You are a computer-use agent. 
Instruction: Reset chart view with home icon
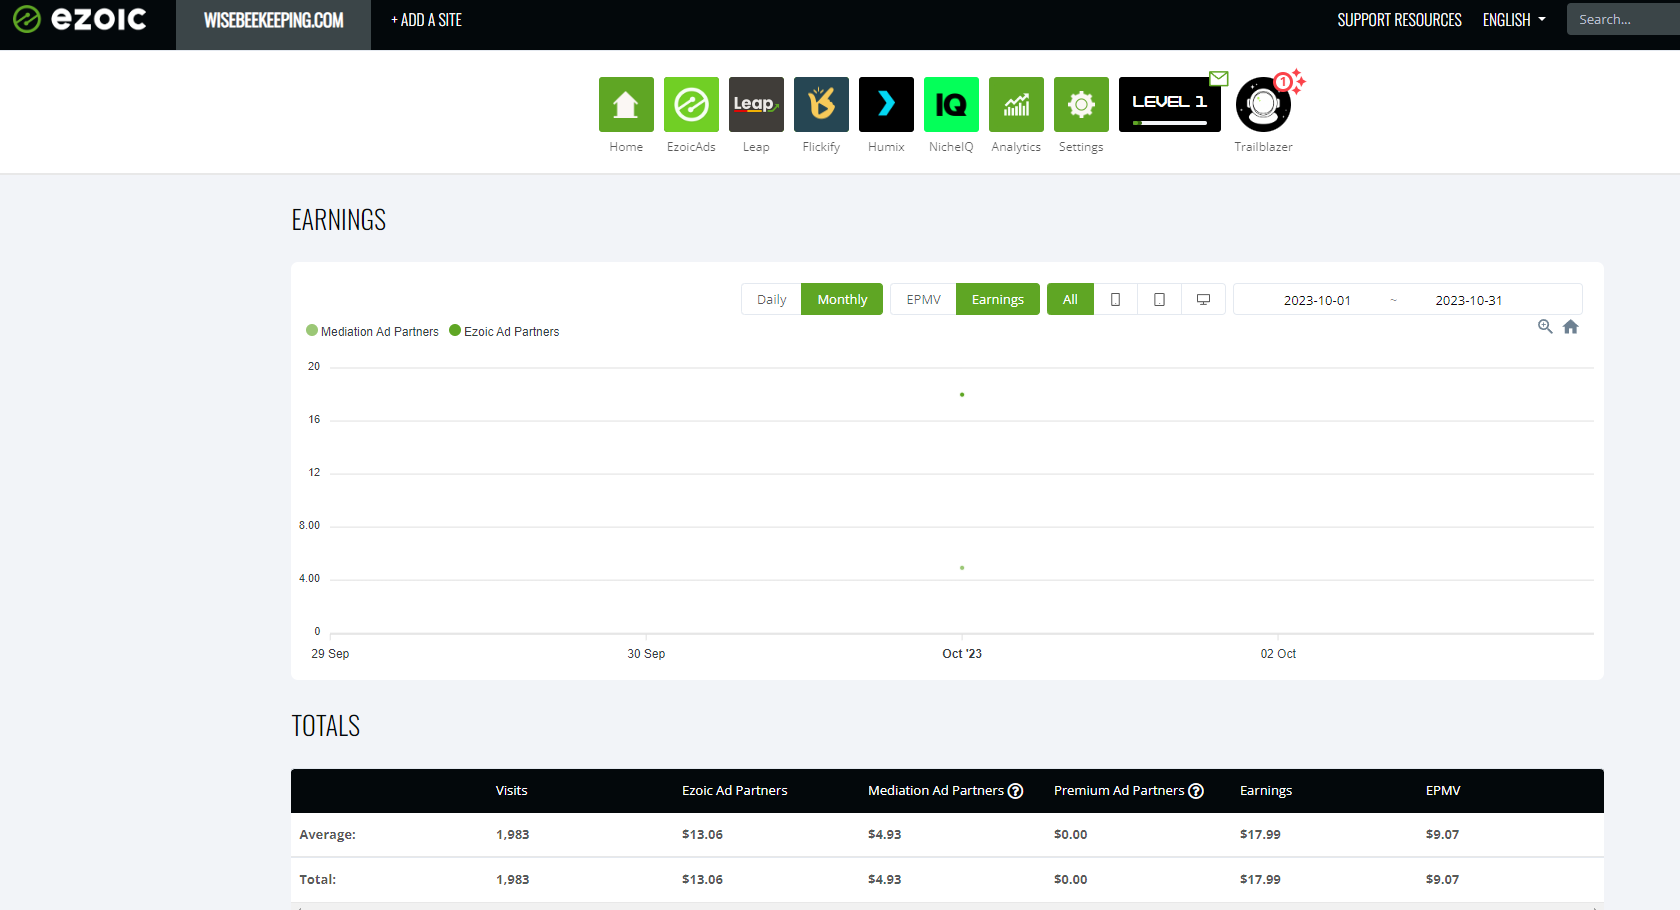(x=1571, y=327)
